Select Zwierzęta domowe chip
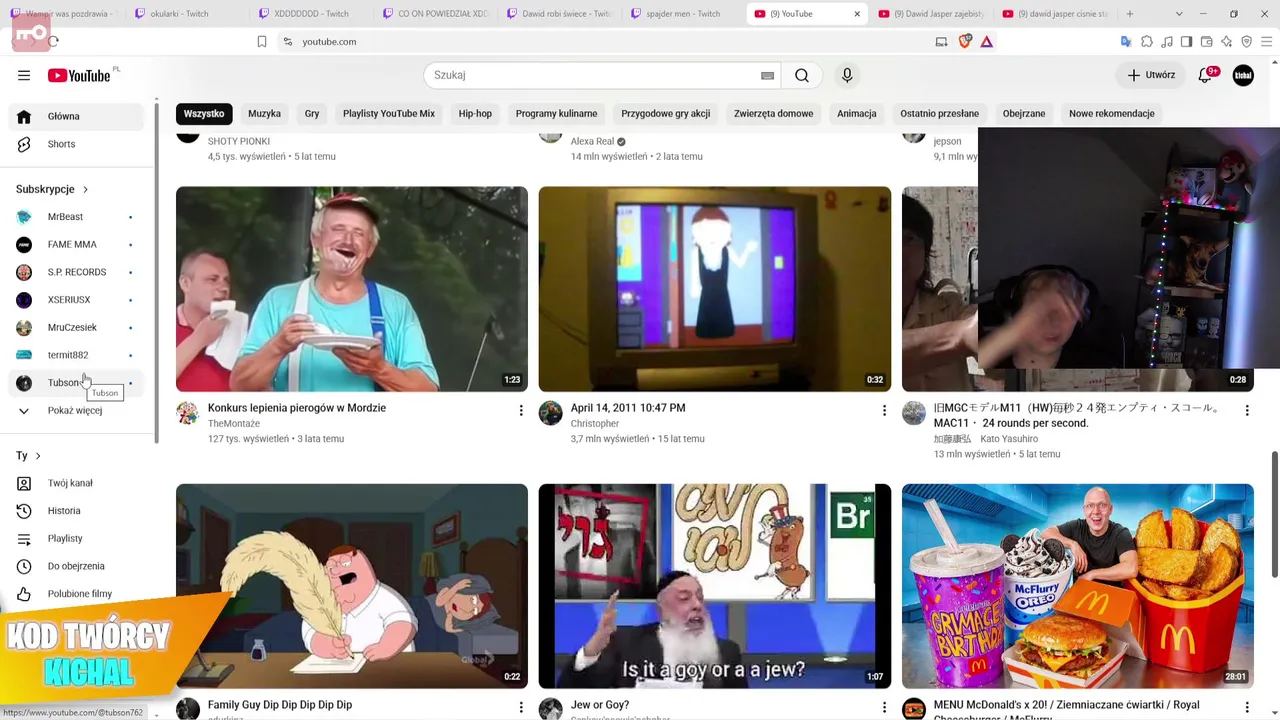The width and height of the screenshot is (1280, 720). (x=774, y=113)
